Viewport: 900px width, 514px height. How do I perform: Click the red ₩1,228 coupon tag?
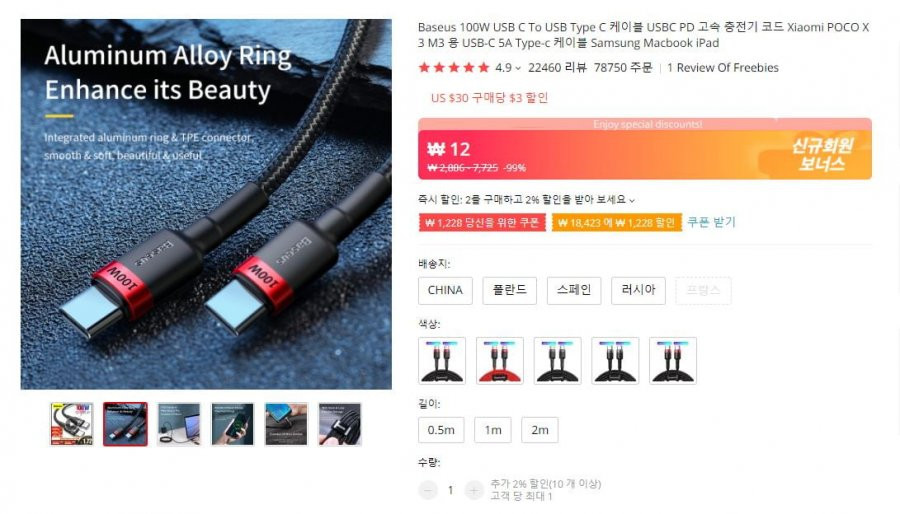tap(482, 223)
